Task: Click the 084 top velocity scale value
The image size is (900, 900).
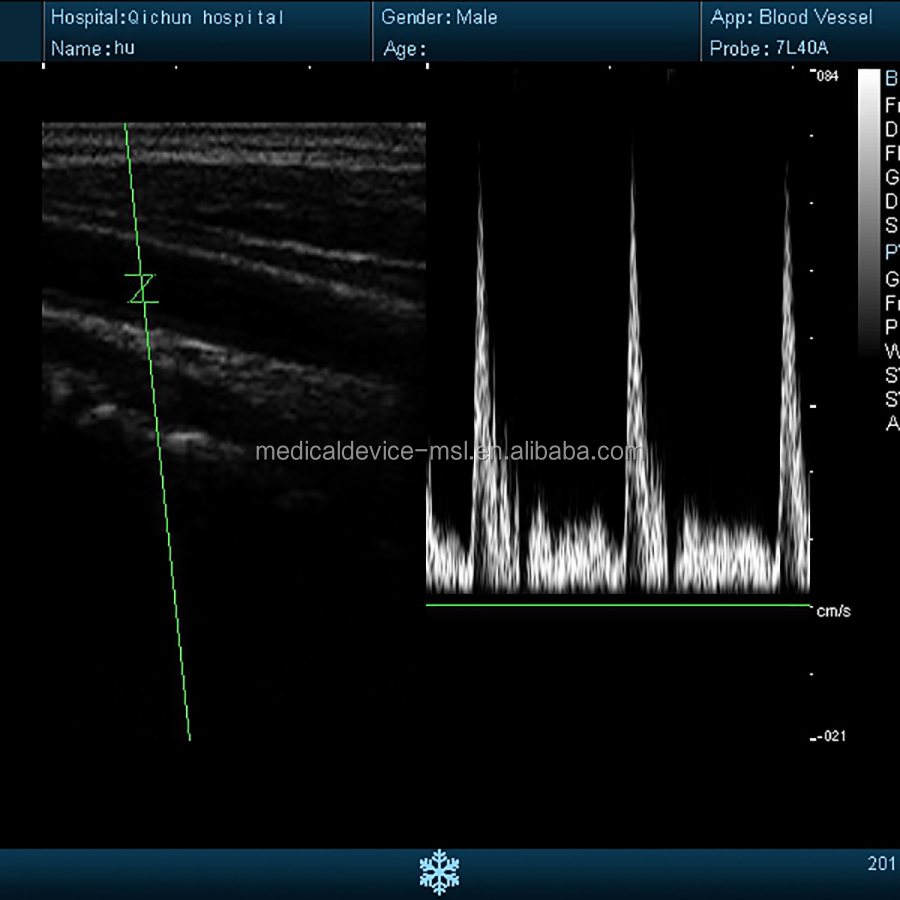Action: click(x=827, y=76)
